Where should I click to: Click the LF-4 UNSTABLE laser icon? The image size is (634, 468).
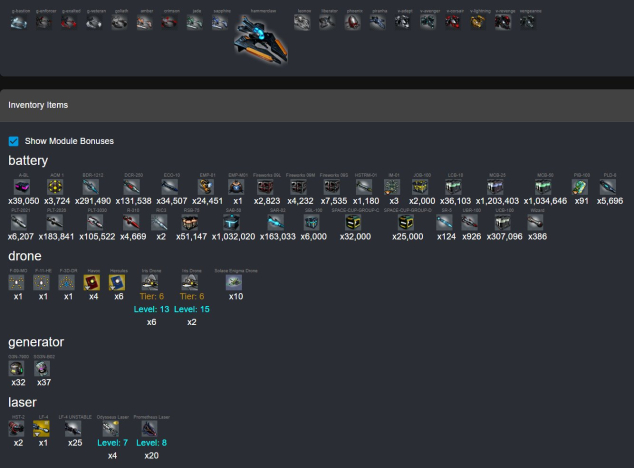[x=73, y=429]
